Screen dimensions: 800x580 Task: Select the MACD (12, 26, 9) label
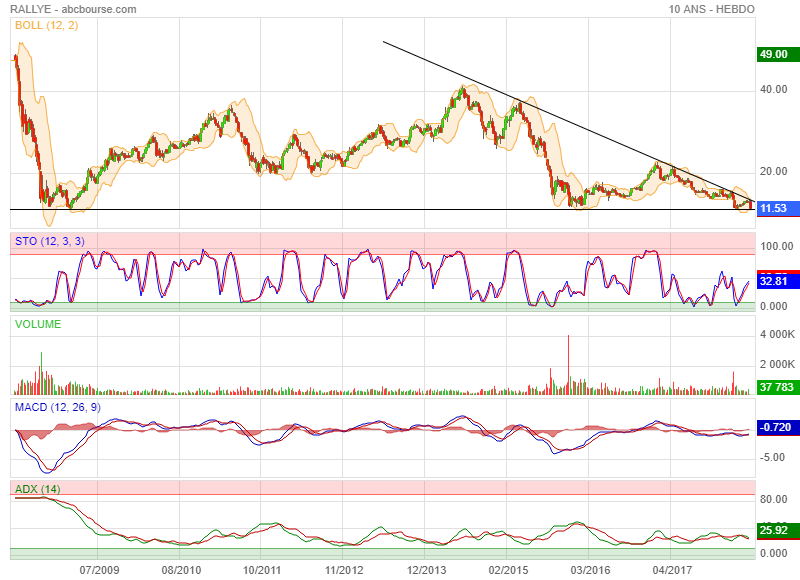(x=56, y=407)
